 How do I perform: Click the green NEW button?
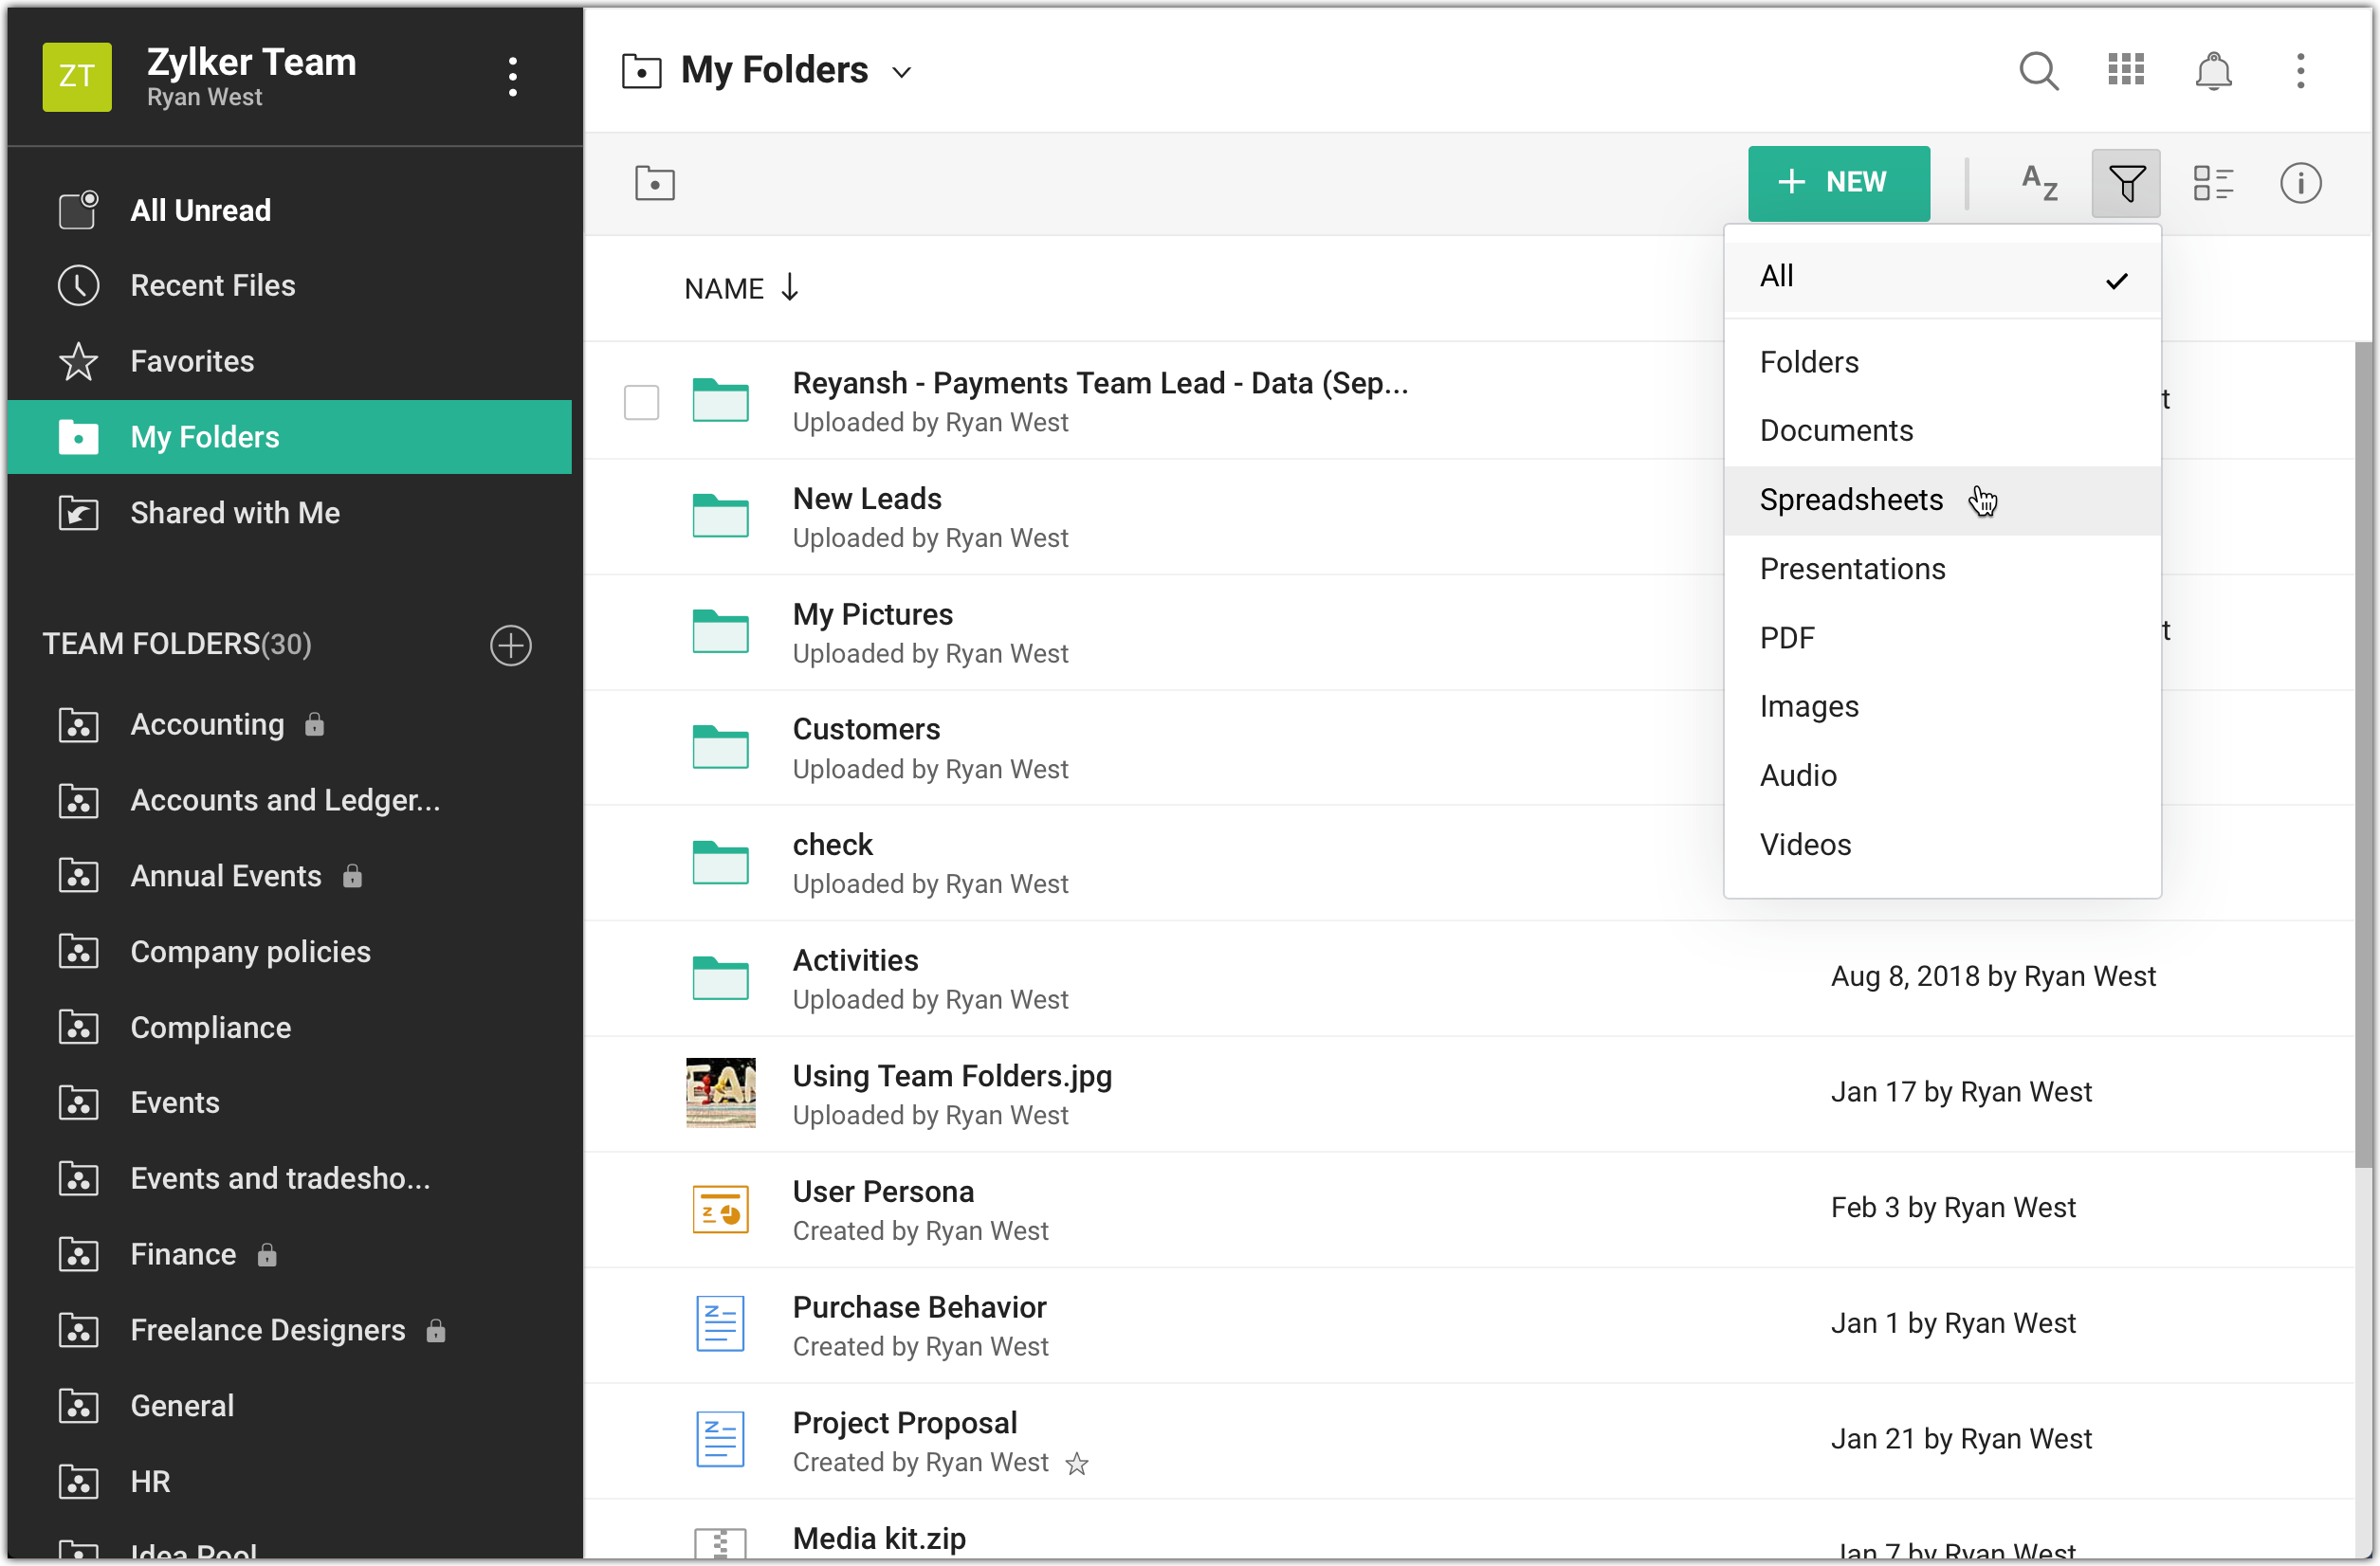pyautogui.click(x=1838, y=183)
